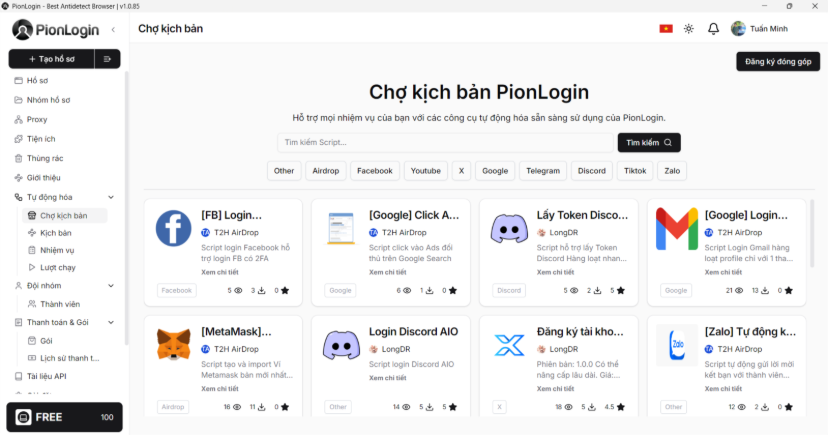Click download icon on FB Login card
828x435 pixels.
click(261, 290)
